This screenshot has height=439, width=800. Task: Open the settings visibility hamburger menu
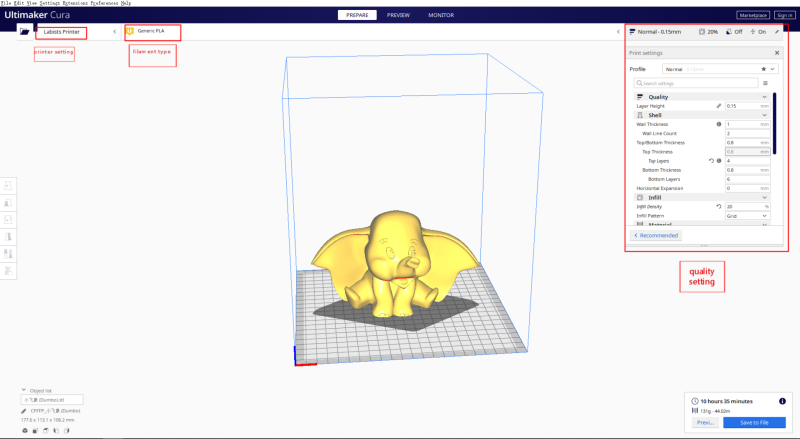pos(765,83)
